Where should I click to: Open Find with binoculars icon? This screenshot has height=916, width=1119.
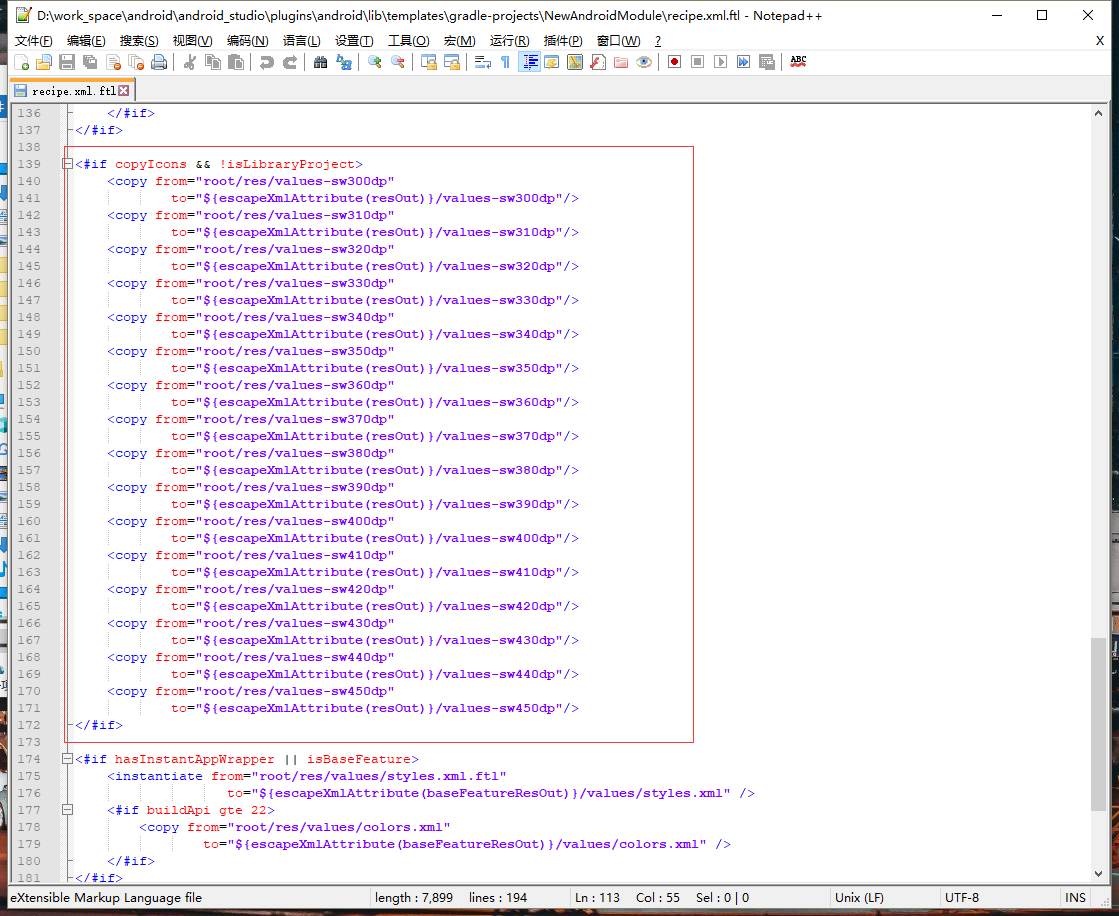320,63
